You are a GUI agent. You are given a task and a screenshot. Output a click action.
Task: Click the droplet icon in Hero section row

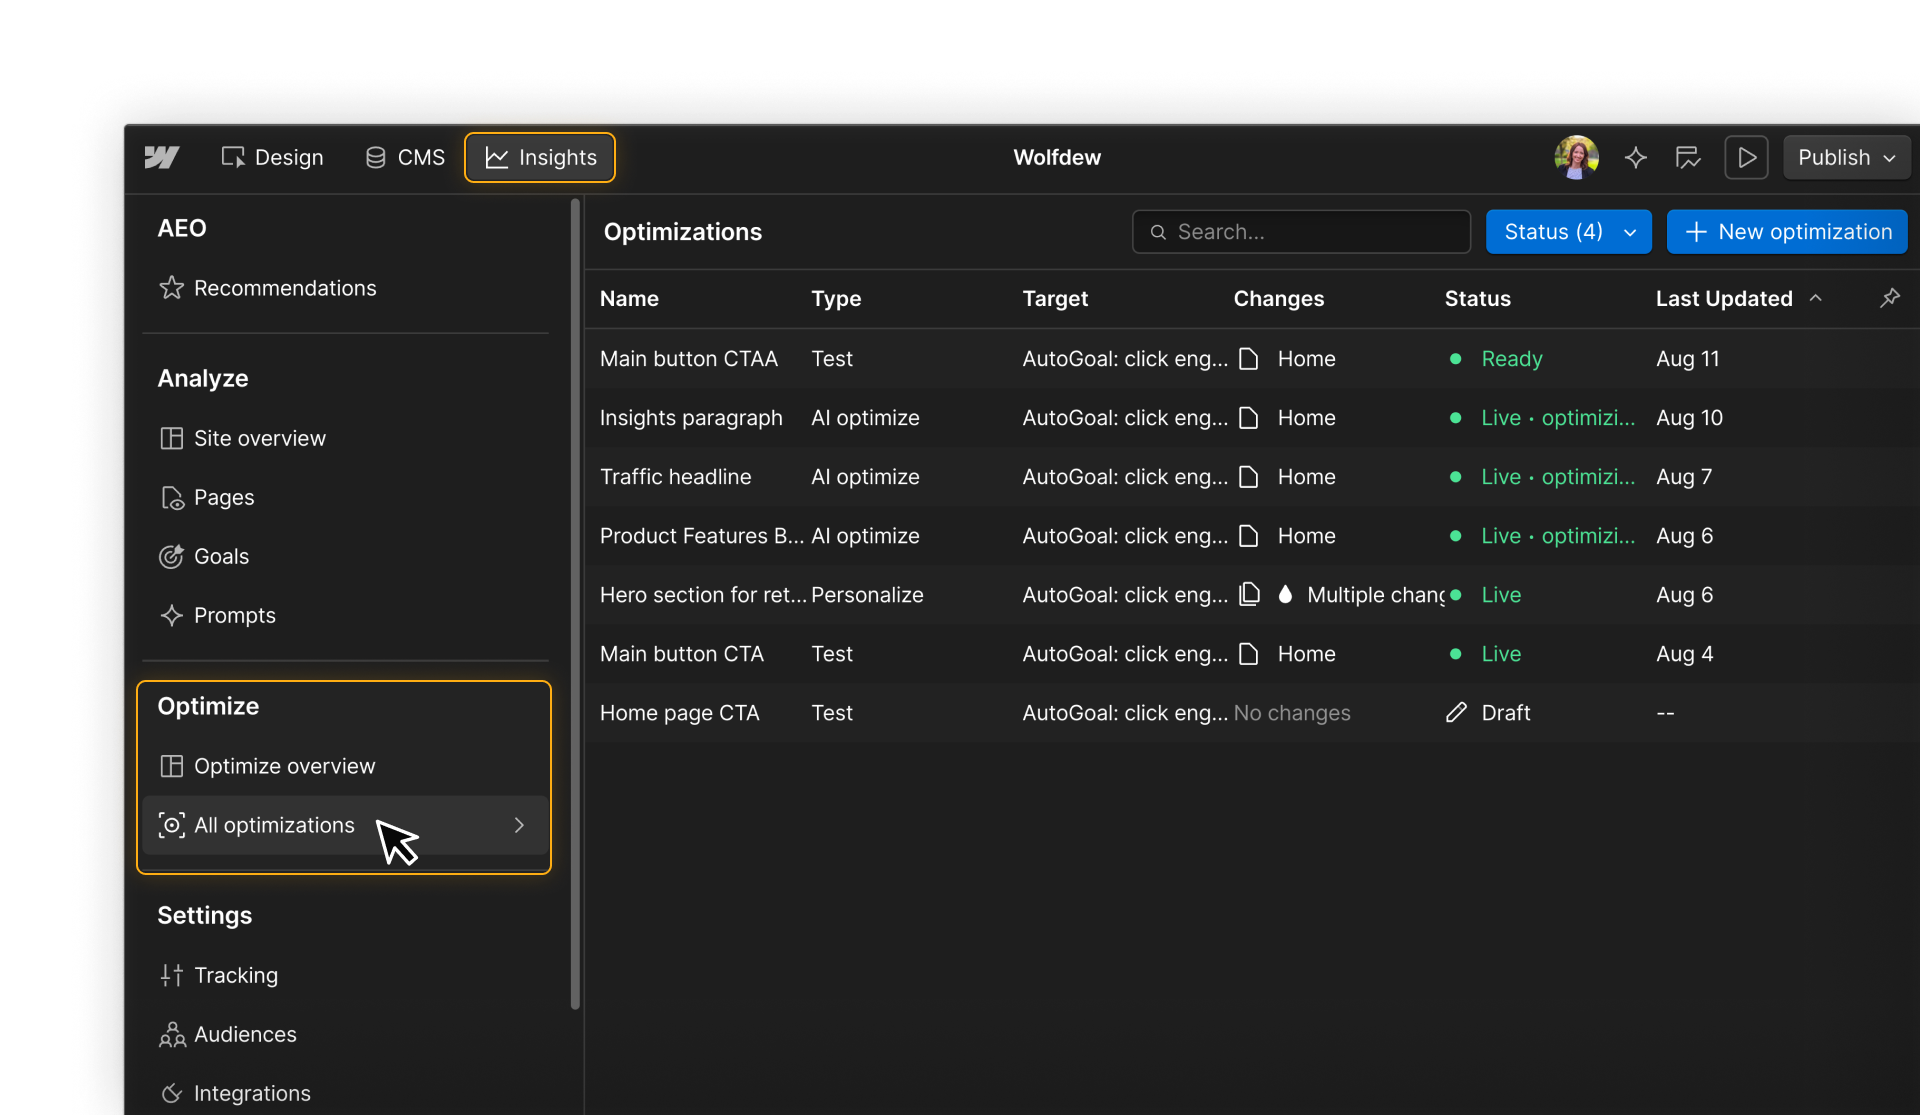pos(1285,594)
